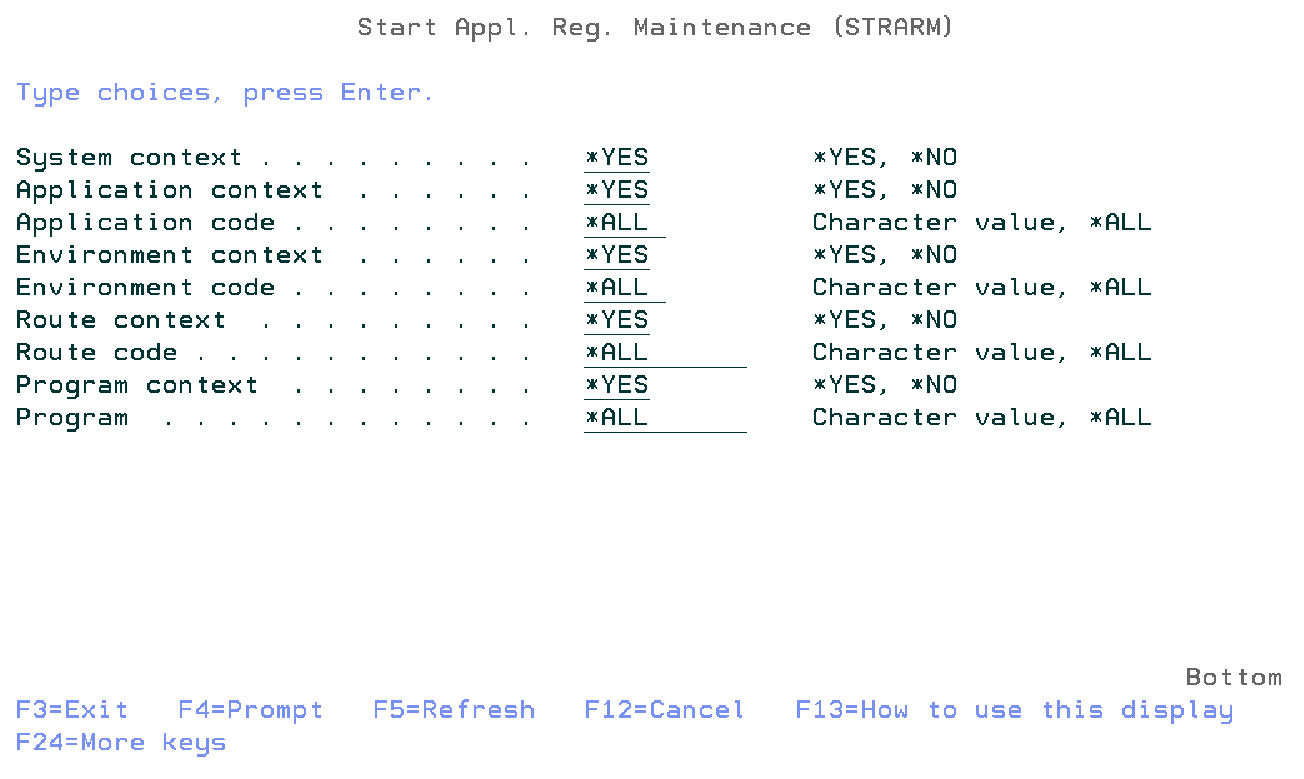Focus the Environment context *YES field

click(x=617, y=255)
